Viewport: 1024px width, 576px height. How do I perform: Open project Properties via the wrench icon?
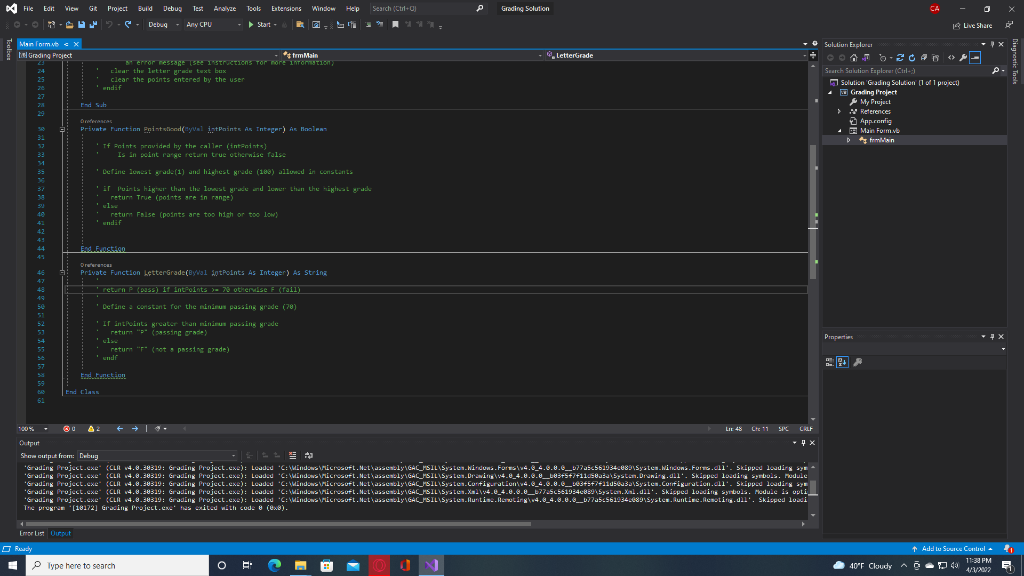[963, 57]
